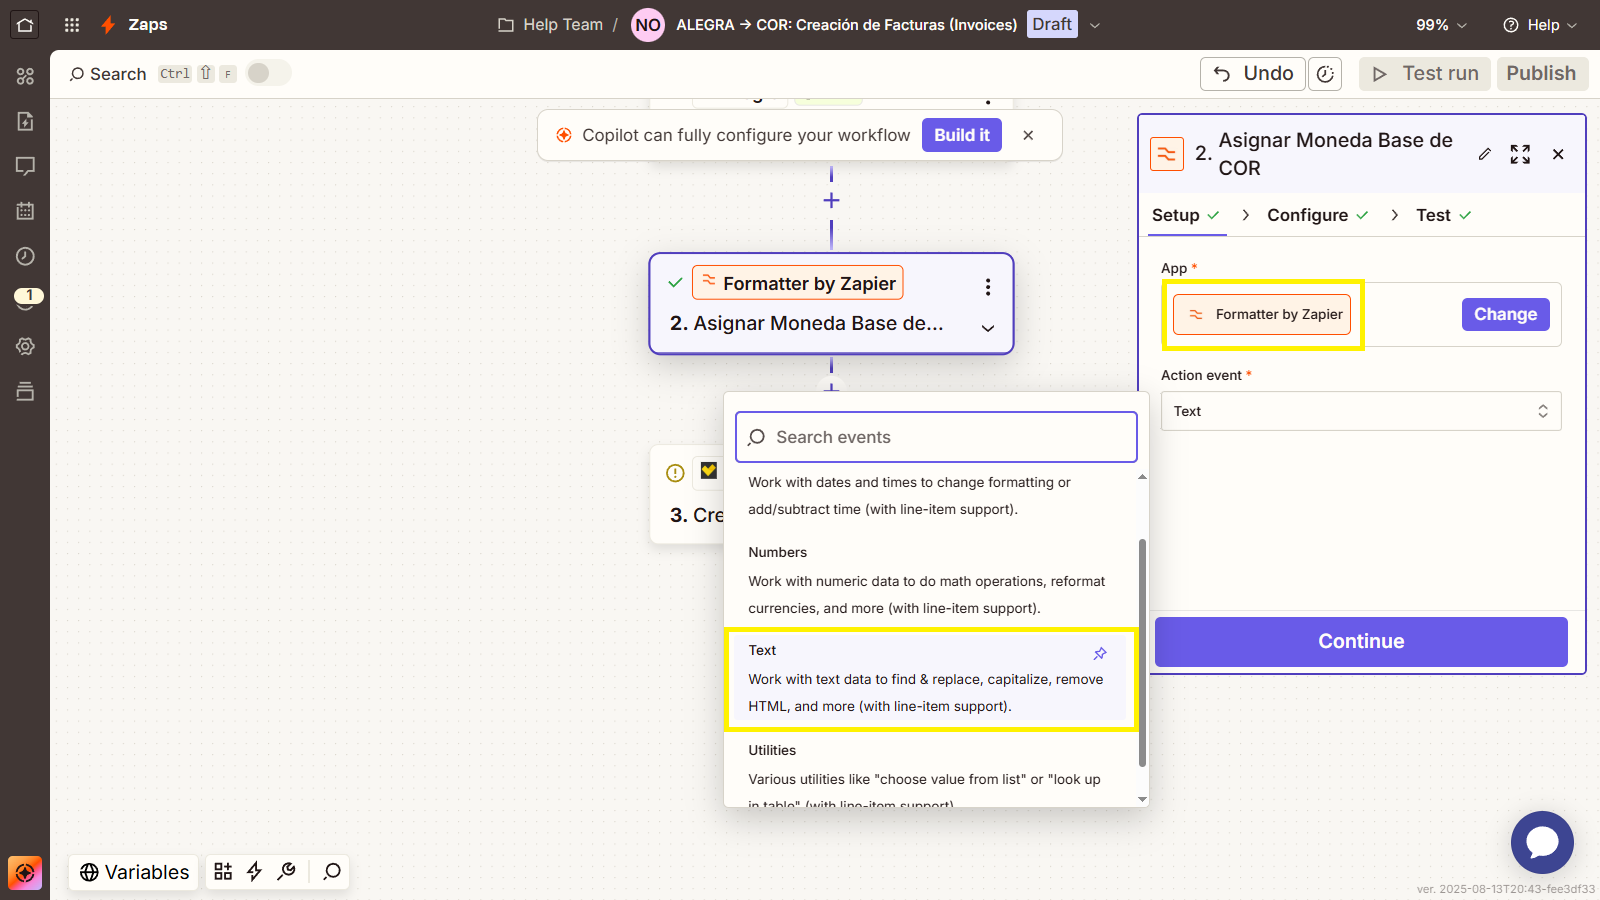Click Build it in Copilot banner
The image size is (1600, 900).
tap(962, 135)
